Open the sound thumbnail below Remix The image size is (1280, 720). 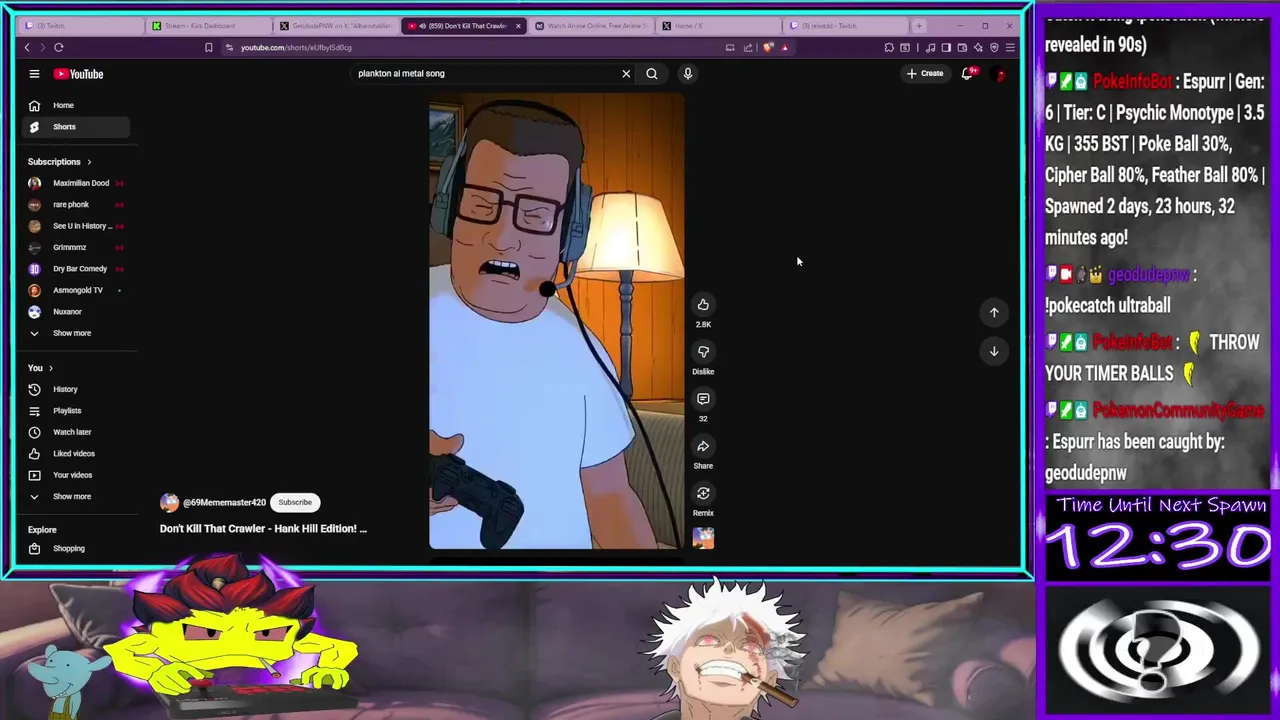pos(703,539)
